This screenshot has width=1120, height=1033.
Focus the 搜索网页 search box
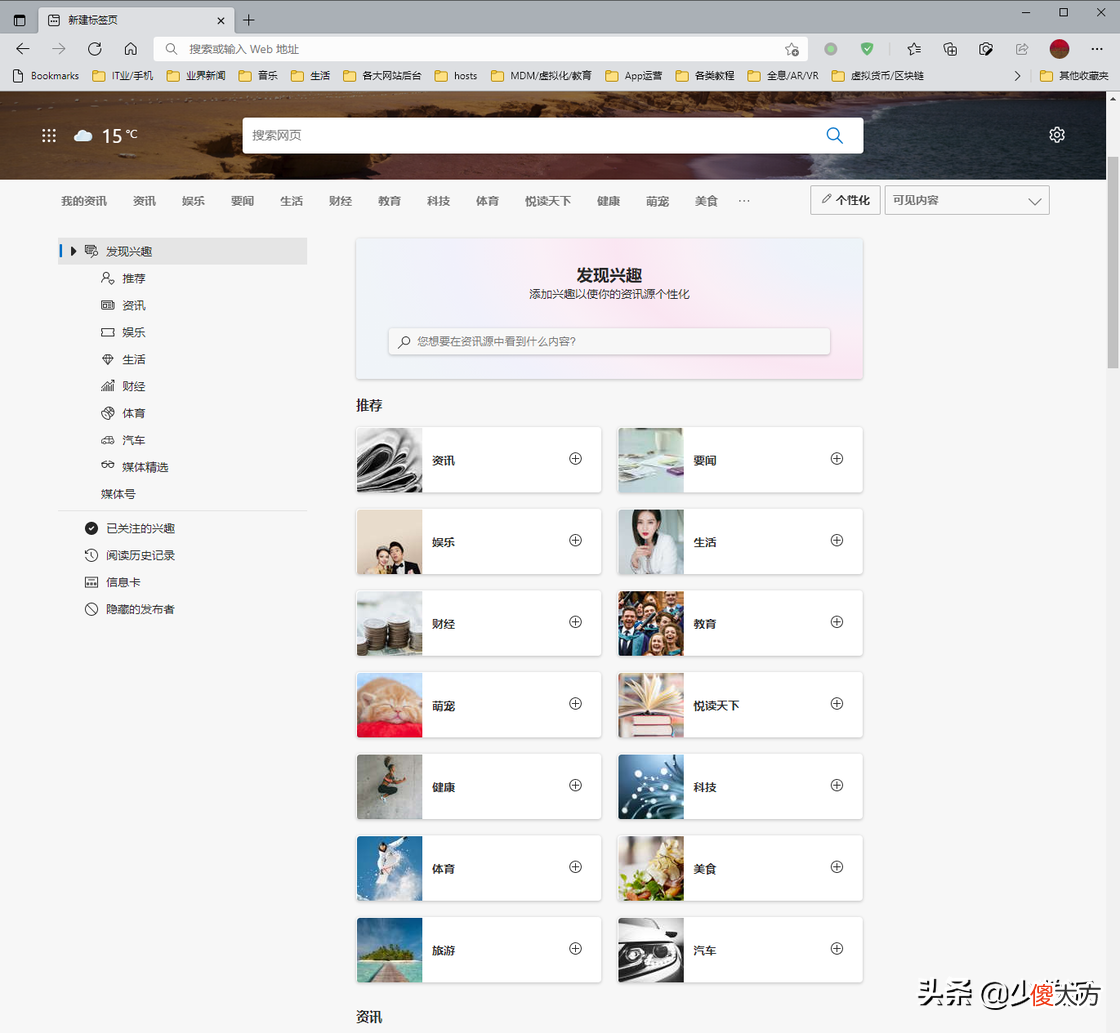pos(553,135)
